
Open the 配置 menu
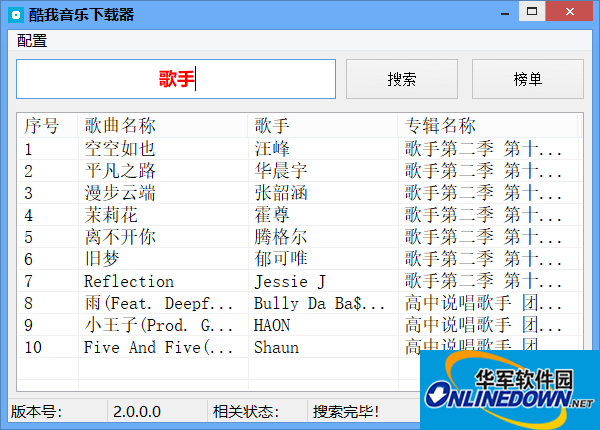[x=32, y=41]
